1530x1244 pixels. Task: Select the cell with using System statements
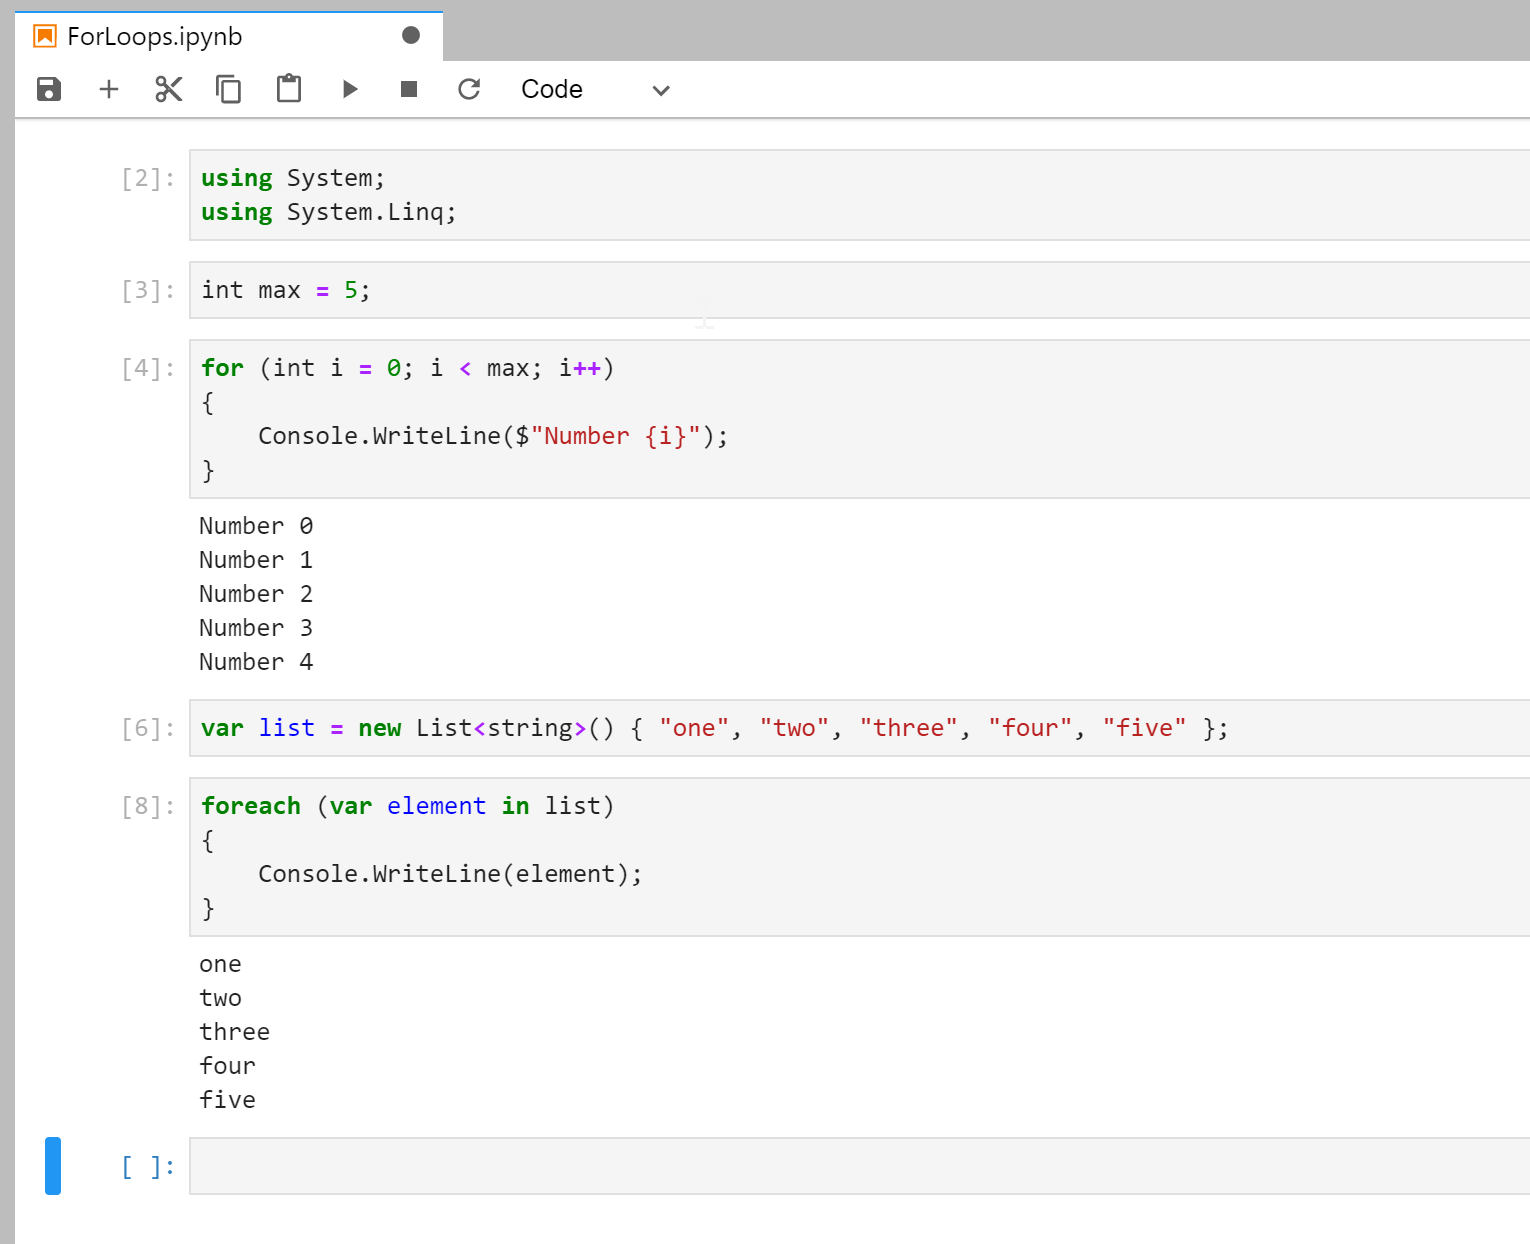(x=859, y=195)
